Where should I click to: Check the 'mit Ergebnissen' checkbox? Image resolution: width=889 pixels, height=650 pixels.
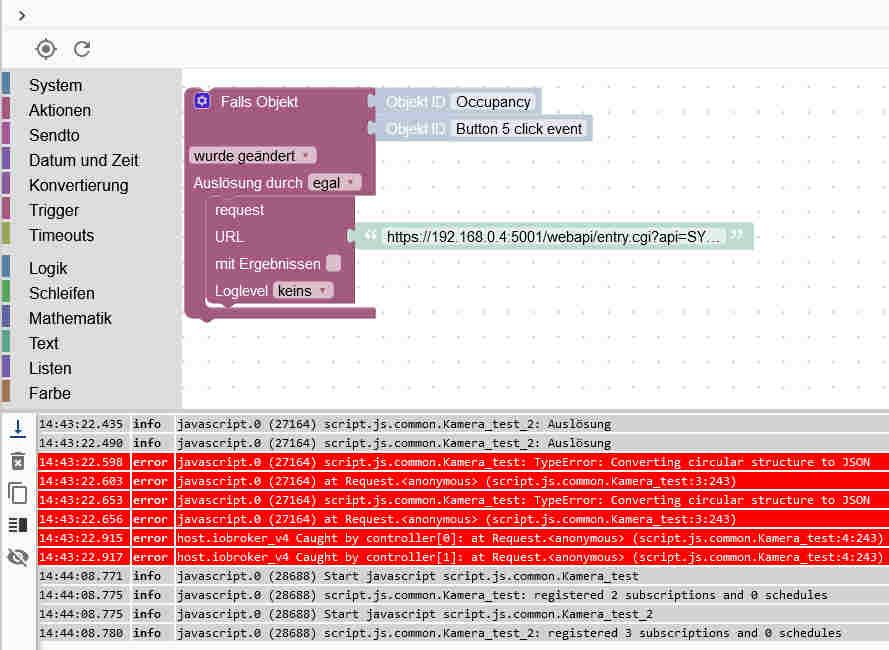pyautogui.click(x=334, y=263)
